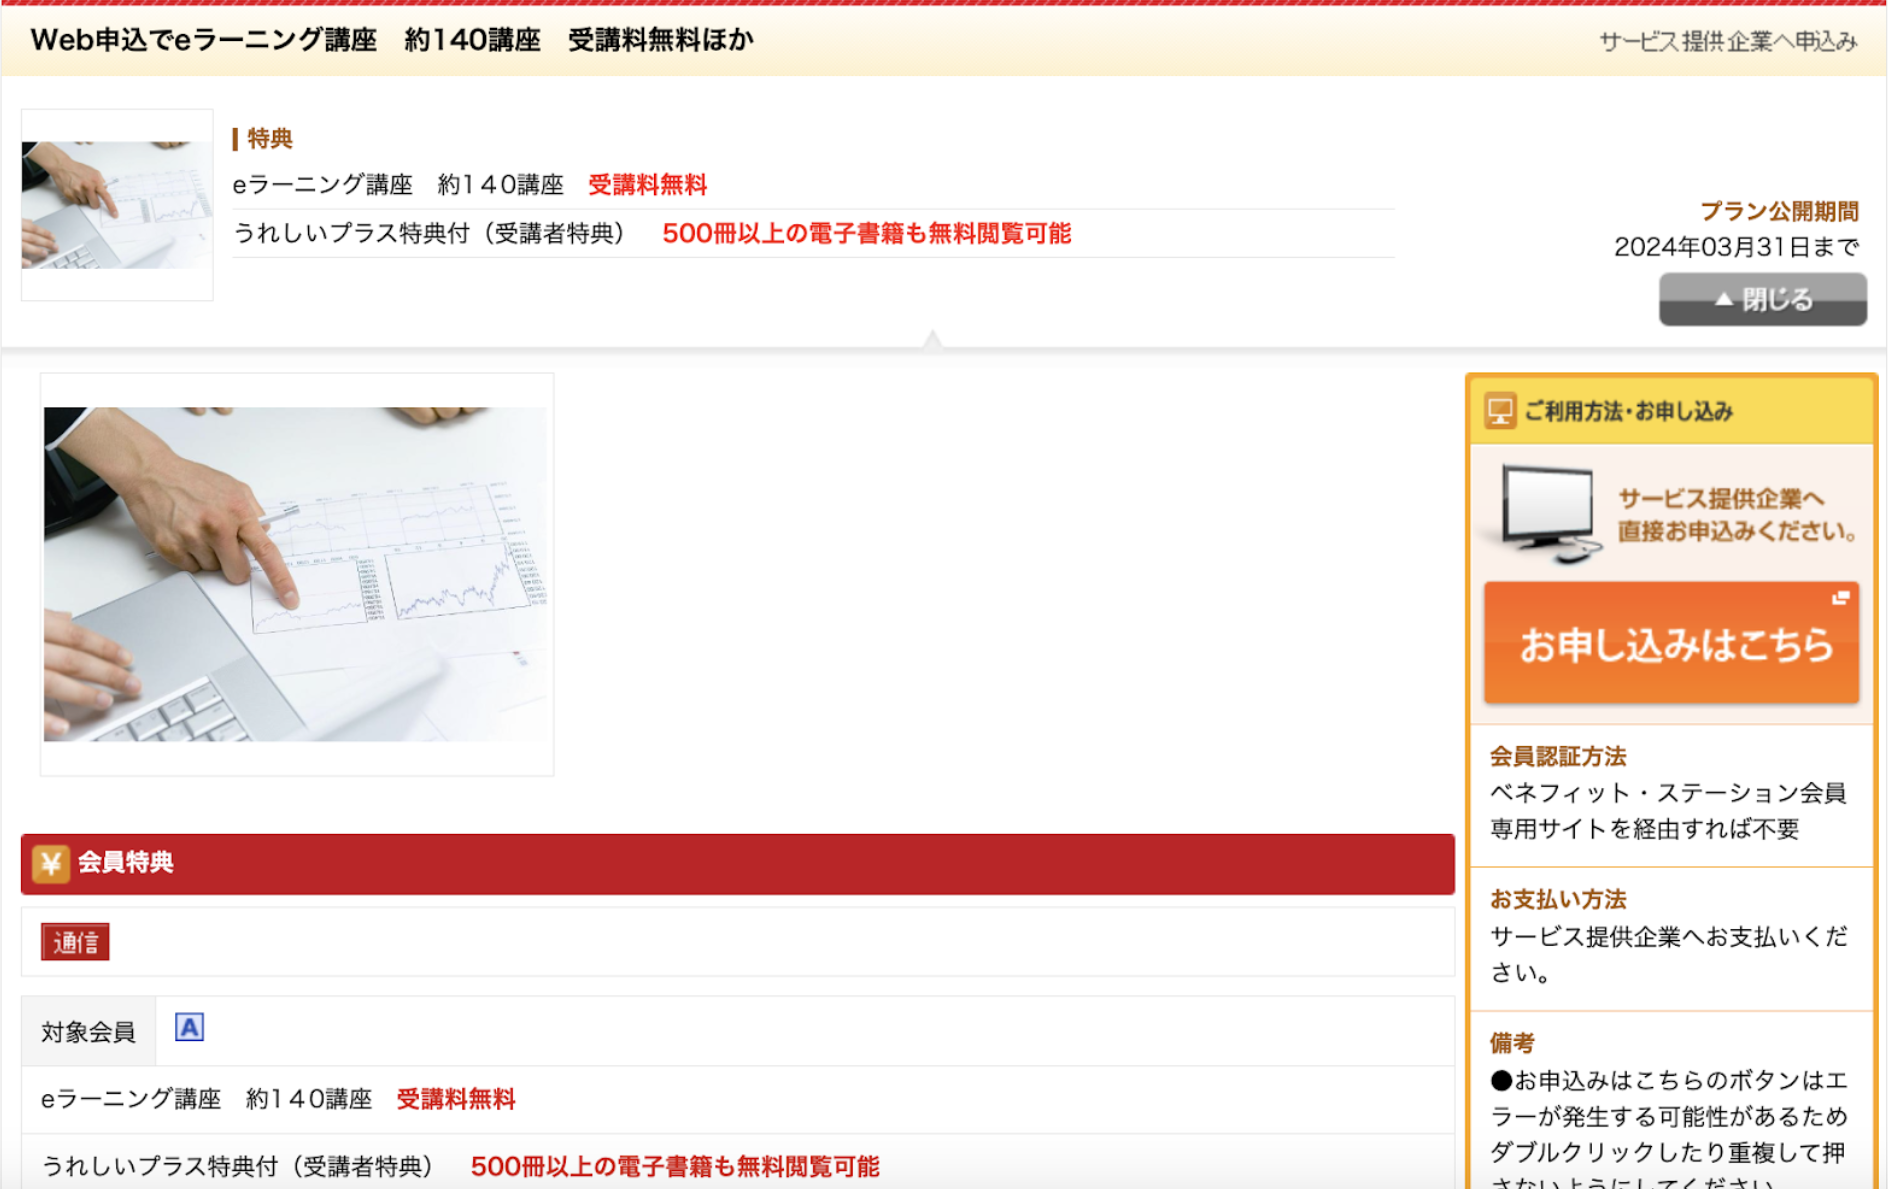Click the external-link icon on the orange apply button
This screenshot has width=1888, height=1190.
tap(1840, 598)
